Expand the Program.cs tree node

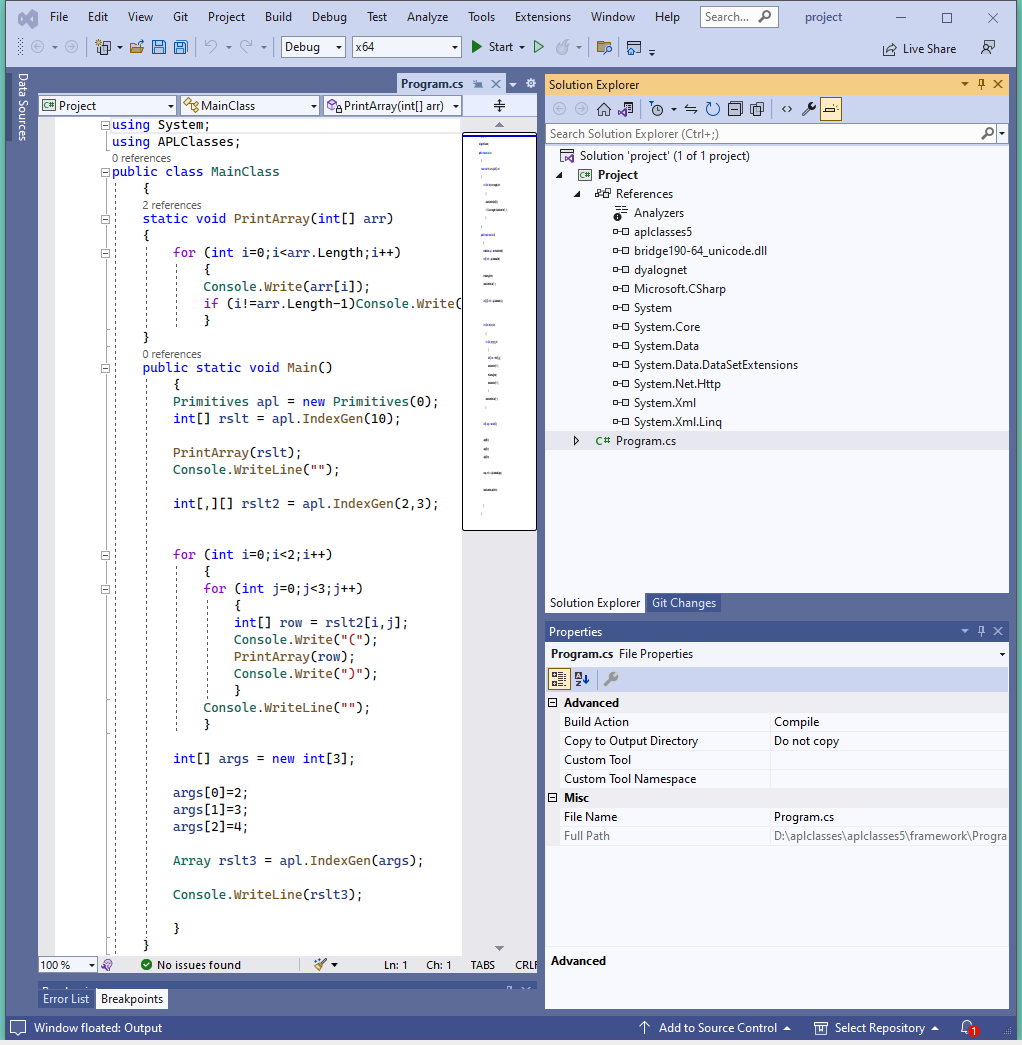coord(576,441)
